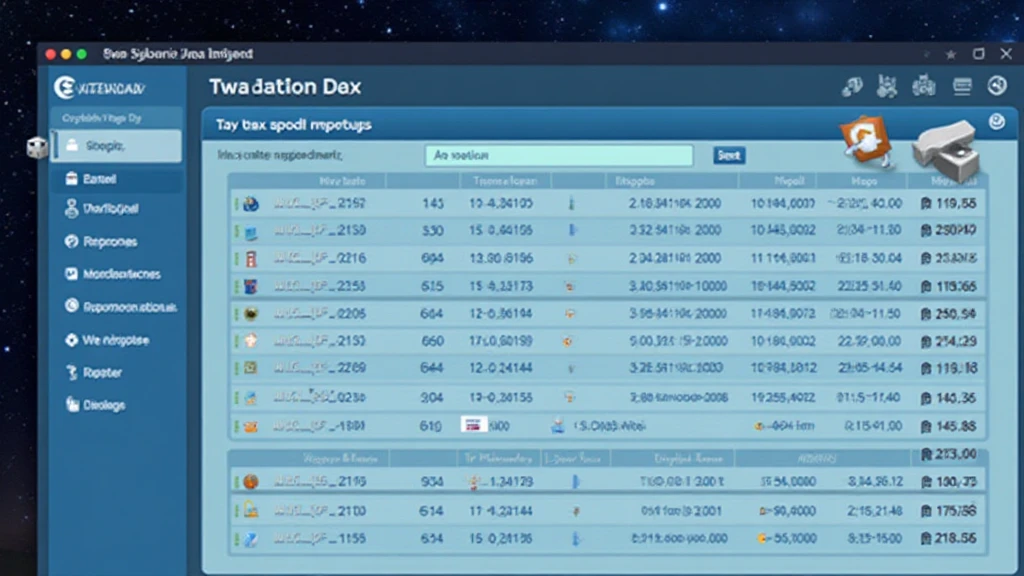This screenshot has width=1024, height=576.
Task: Click the white dice icon at the left edge
Action: (36, 148)
